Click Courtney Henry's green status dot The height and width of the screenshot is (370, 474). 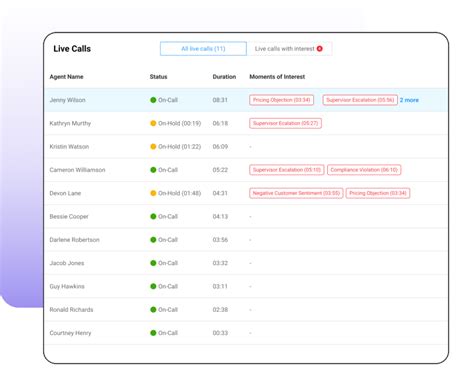coord(153,333)
